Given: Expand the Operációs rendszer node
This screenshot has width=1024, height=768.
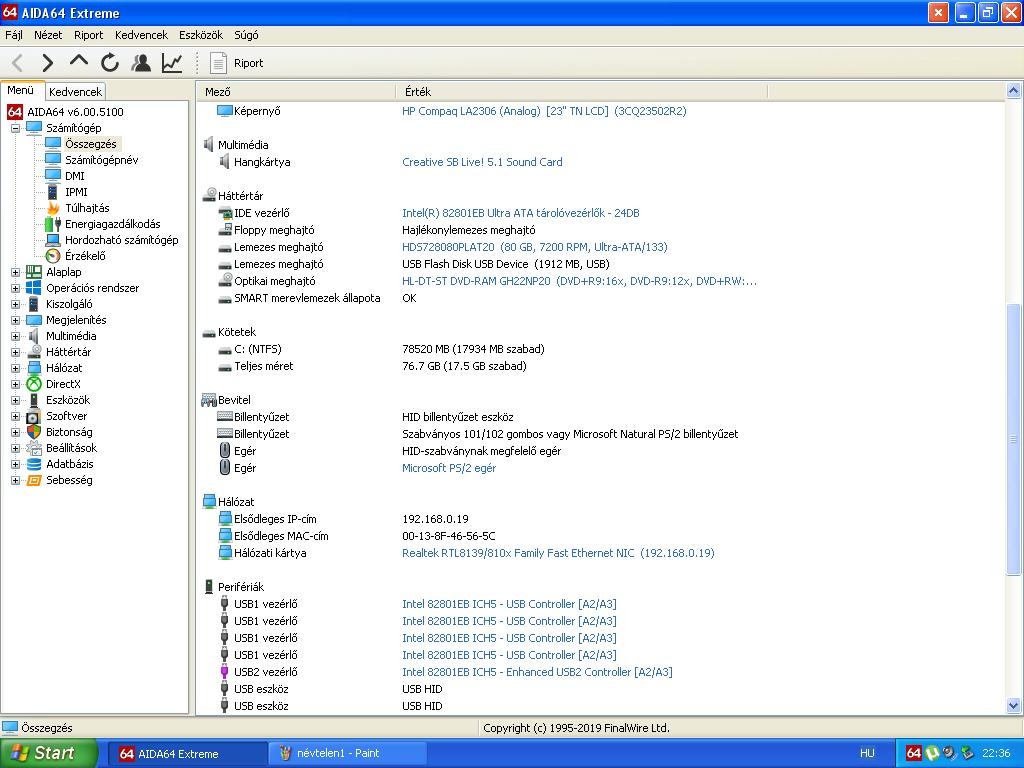Looking at the screenshot, I should pos(16,288).
